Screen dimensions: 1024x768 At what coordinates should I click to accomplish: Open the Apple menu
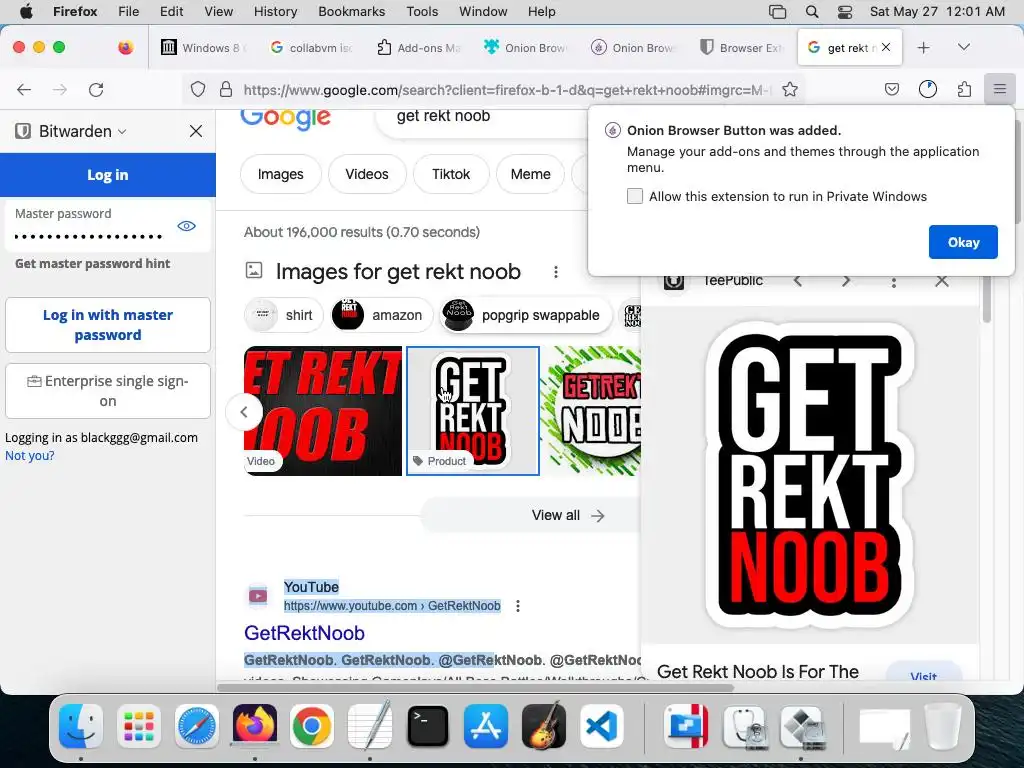tap(26, 12)
